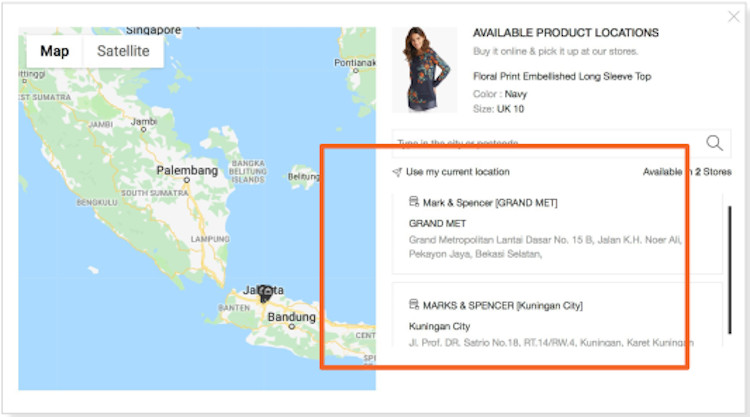This screenshot has width=750, height=417.
Task: Click the Jakarta store map marker
Action: pyautogui.click(x=265, y=294)
